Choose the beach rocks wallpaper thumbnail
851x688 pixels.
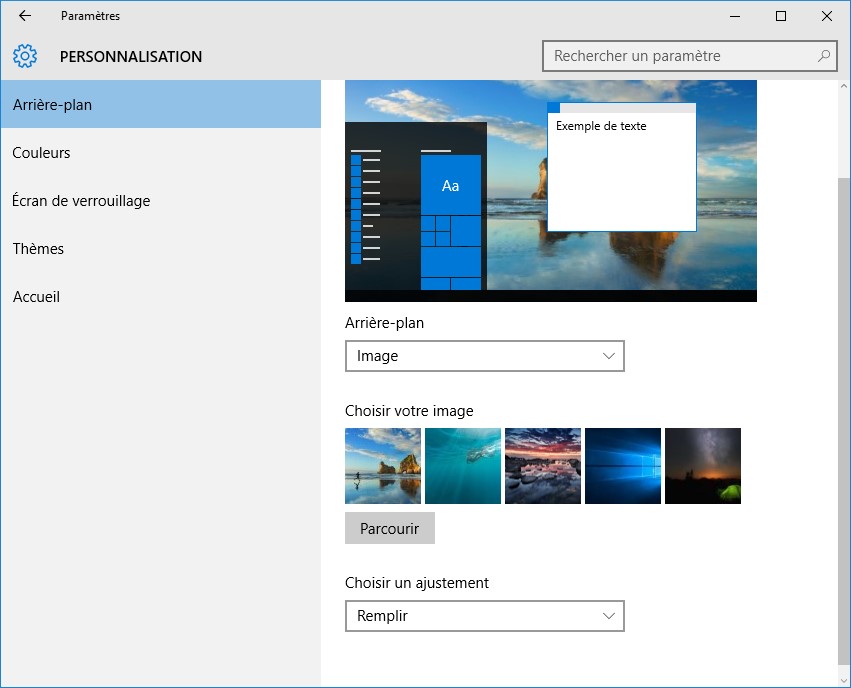[x=383, y=466]
